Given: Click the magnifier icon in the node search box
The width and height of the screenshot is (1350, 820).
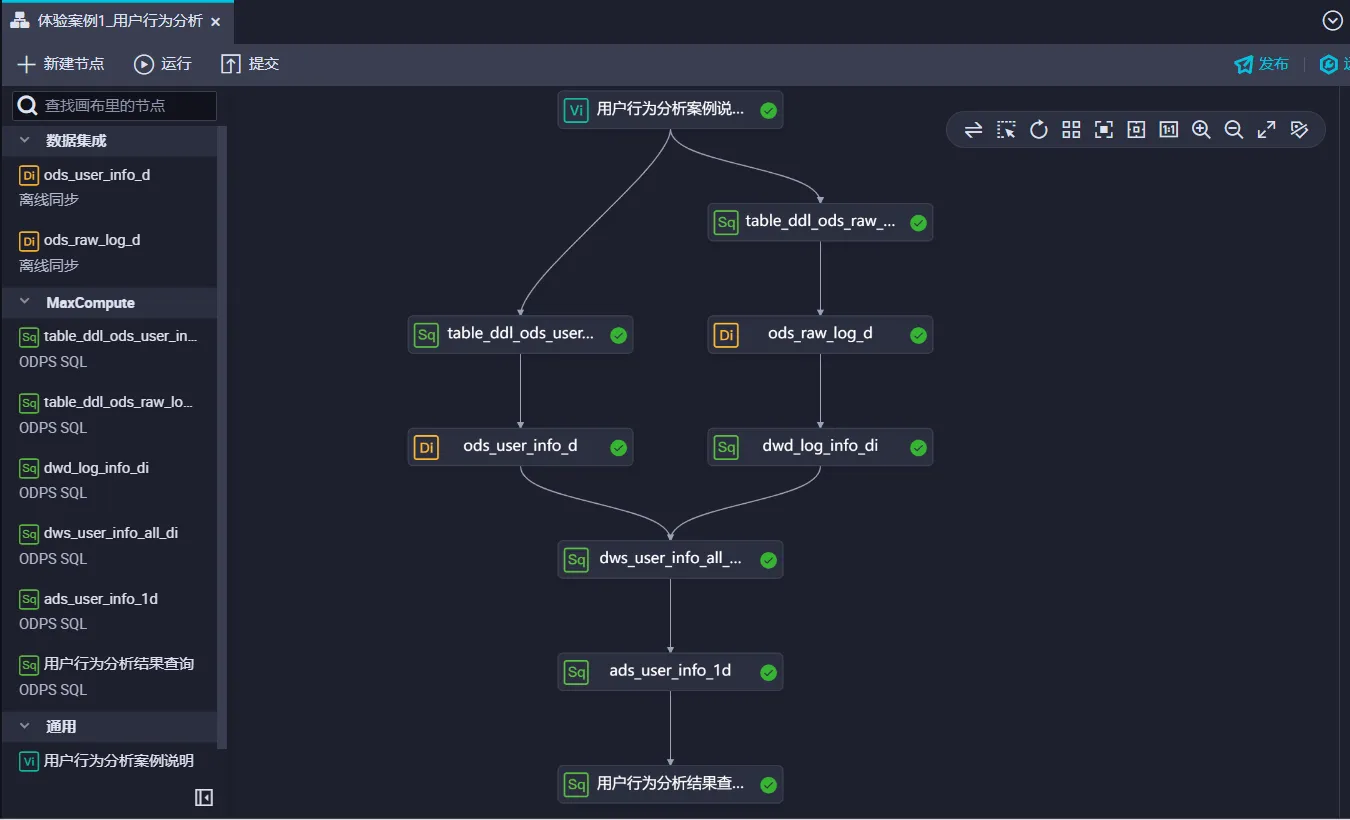Looking at the screenshot, I should (28, 105).
